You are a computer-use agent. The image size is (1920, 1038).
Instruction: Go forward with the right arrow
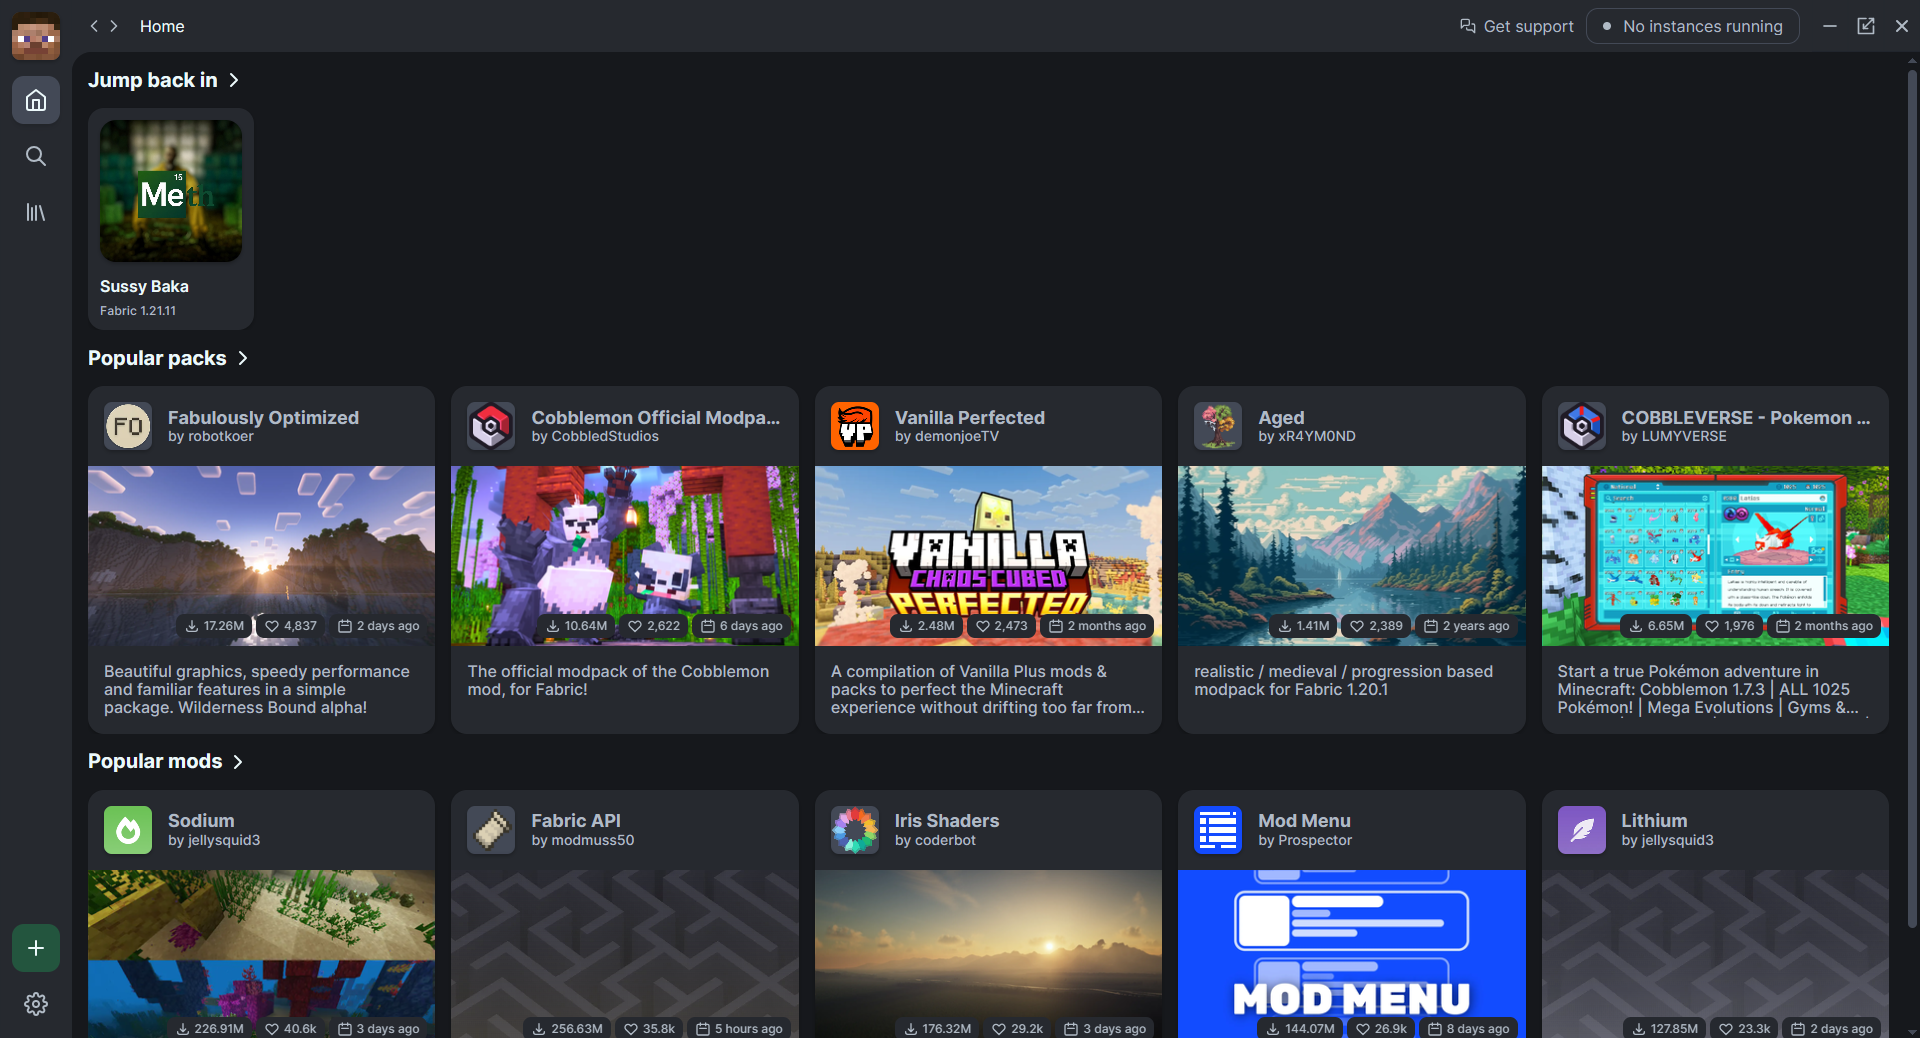click(x=114, y=26)
